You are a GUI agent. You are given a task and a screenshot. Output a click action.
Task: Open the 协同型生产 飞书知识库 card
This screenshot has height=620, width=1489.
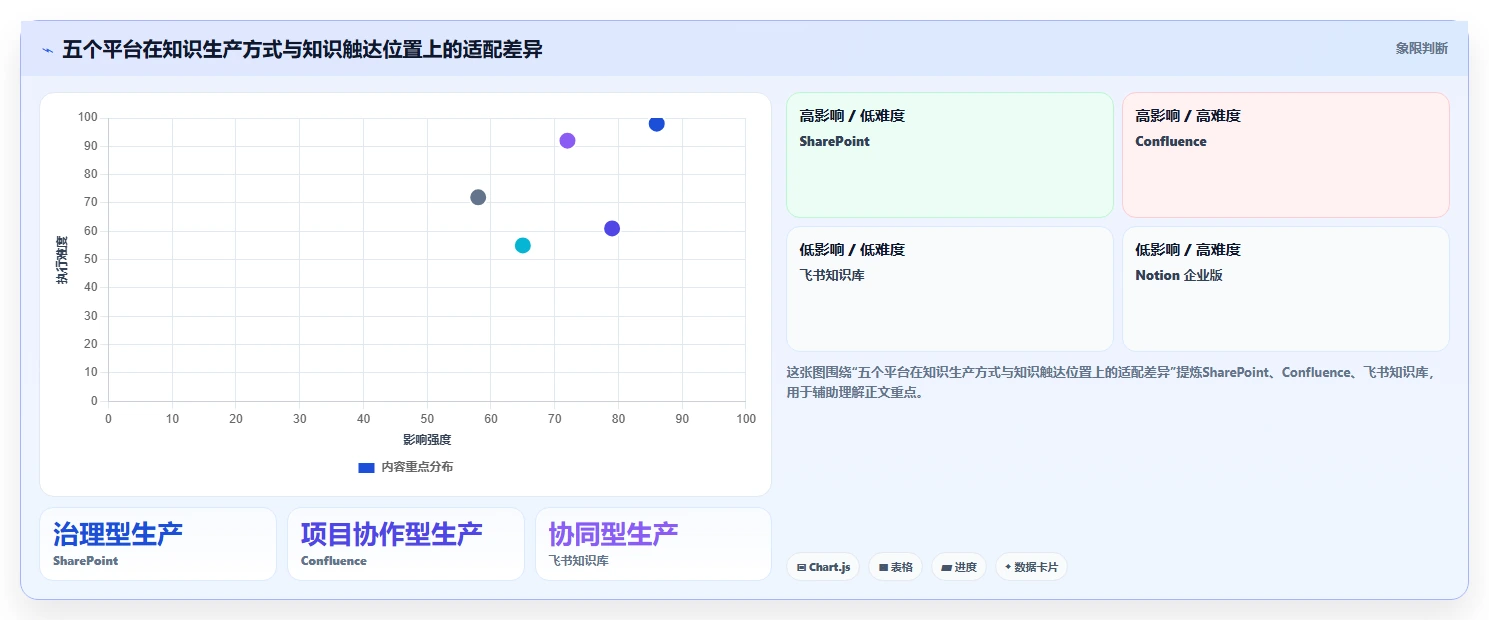click(653, 544)
